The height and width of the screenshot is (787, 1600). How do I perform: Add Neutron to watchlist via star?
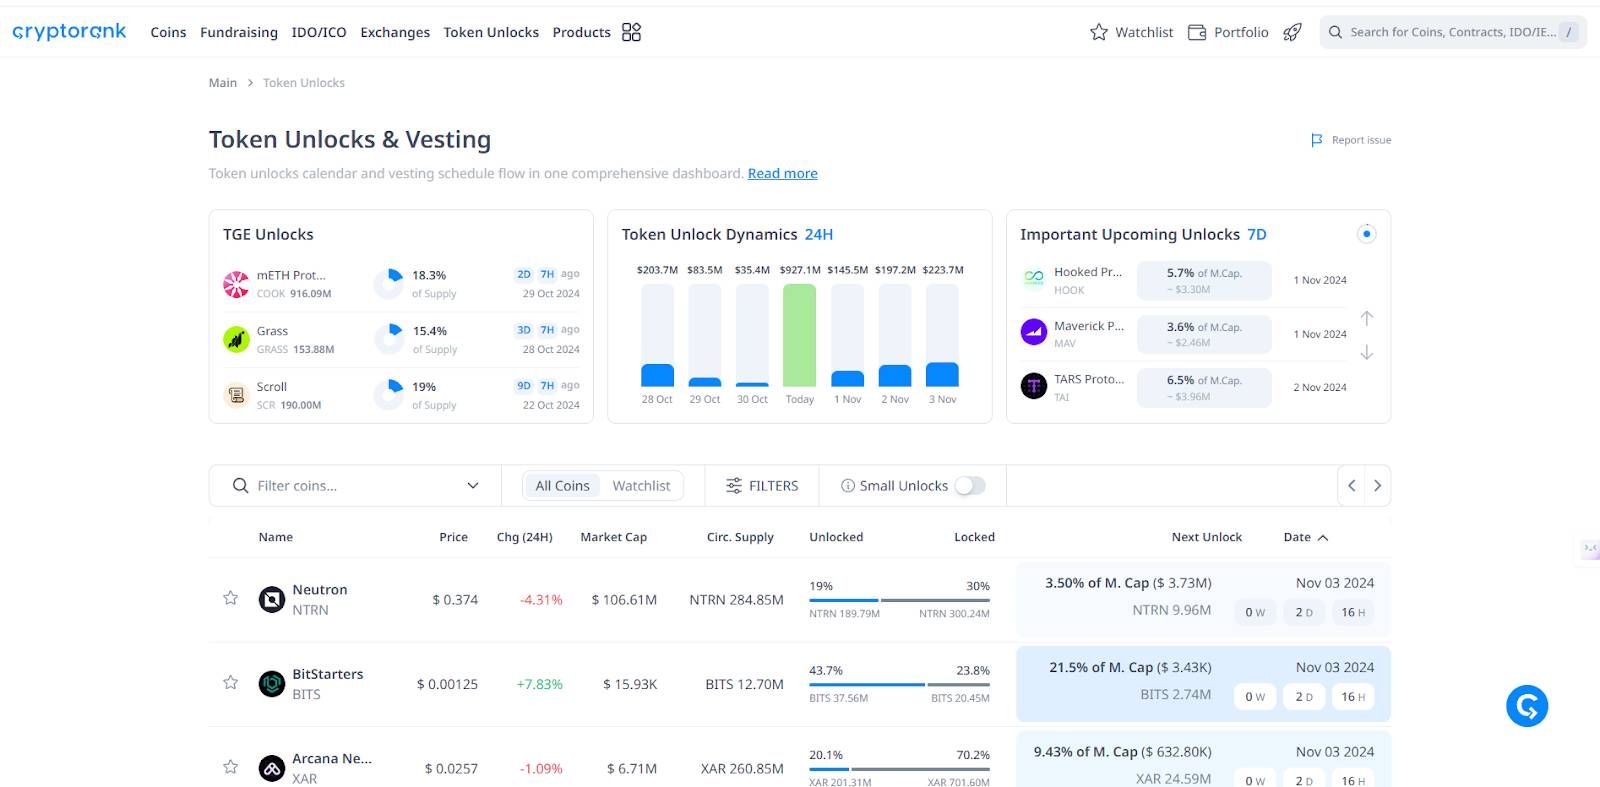tap(231, 598)
